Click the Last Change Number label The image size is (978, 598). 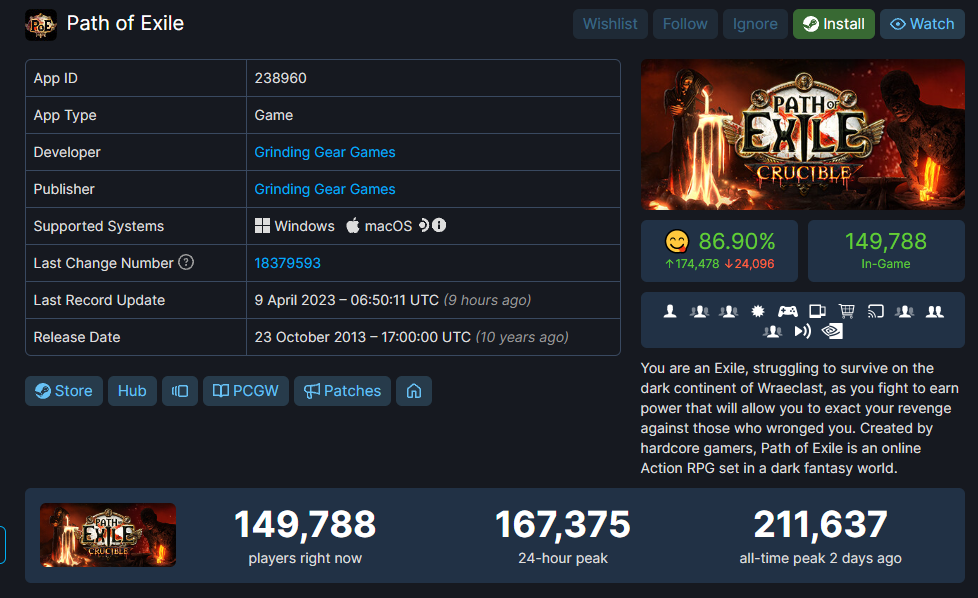104,263
